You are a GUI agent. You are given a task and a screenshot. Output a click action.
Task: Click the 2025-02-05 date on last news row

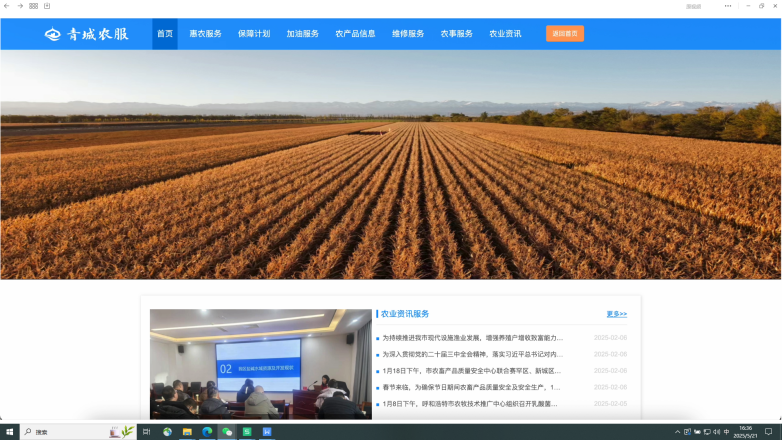point(610,404)
